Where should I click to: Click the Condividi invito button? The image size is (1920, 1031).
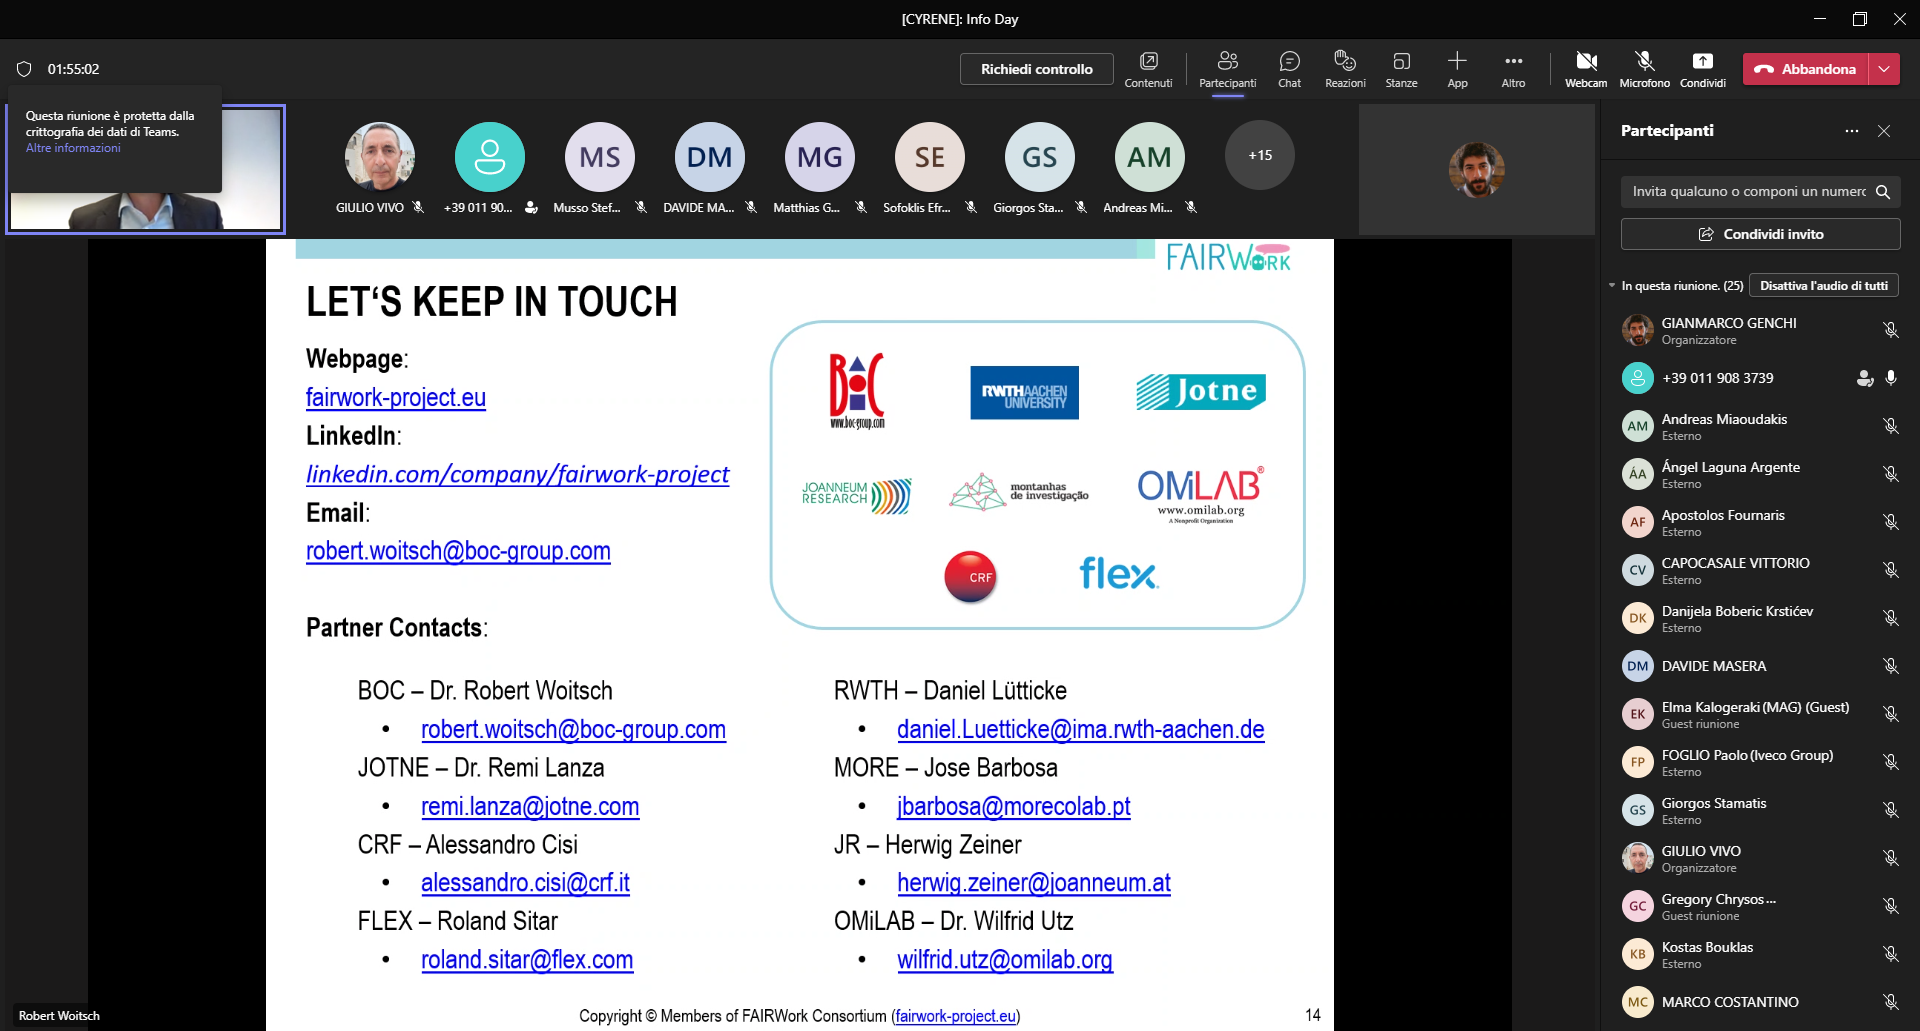1760,234
